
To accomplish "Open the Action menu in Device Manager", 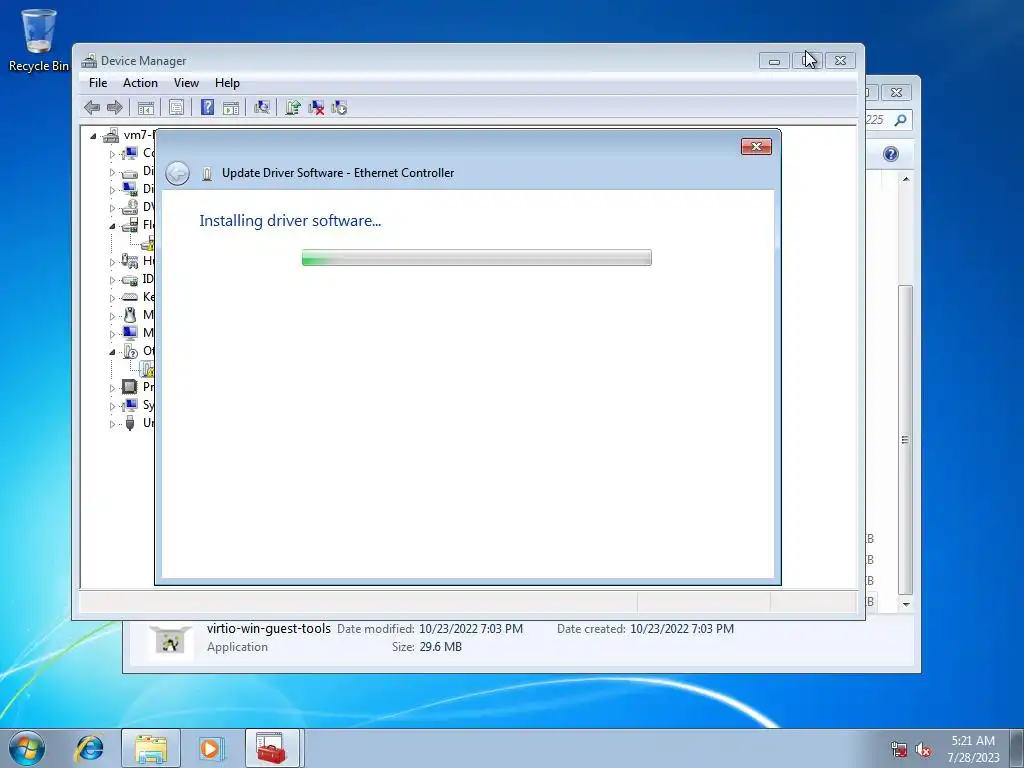I will click(140, 83).
